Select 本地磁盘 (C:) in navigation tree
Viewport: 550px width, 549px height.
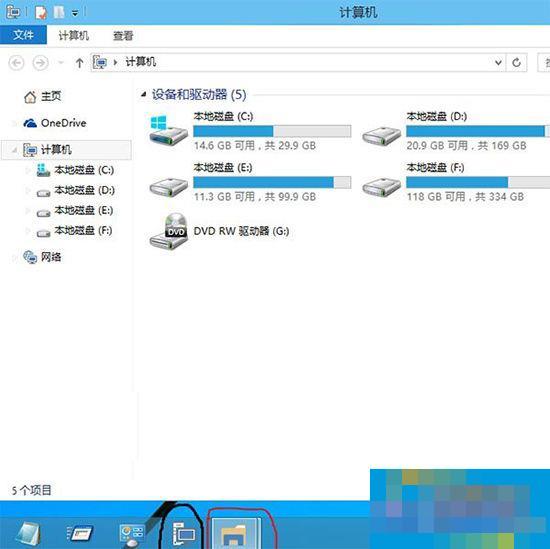(84, 170)
